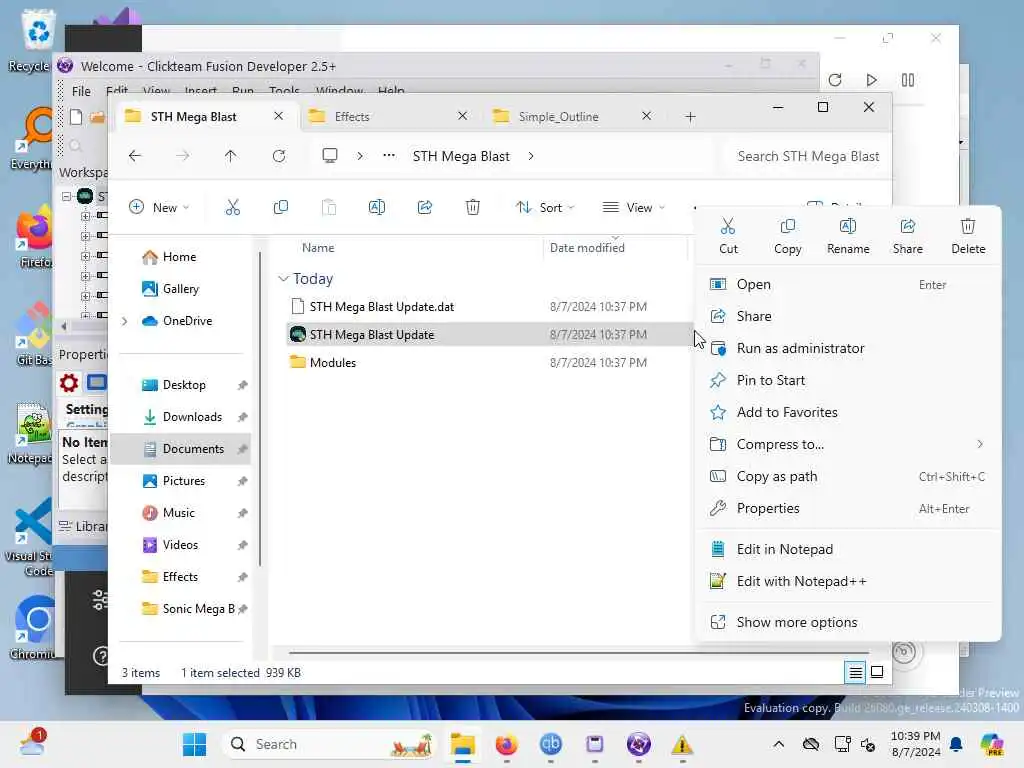Viewport: 1024px width, 768px height.
Task: Click reload icon in background window
Action: 835,80
